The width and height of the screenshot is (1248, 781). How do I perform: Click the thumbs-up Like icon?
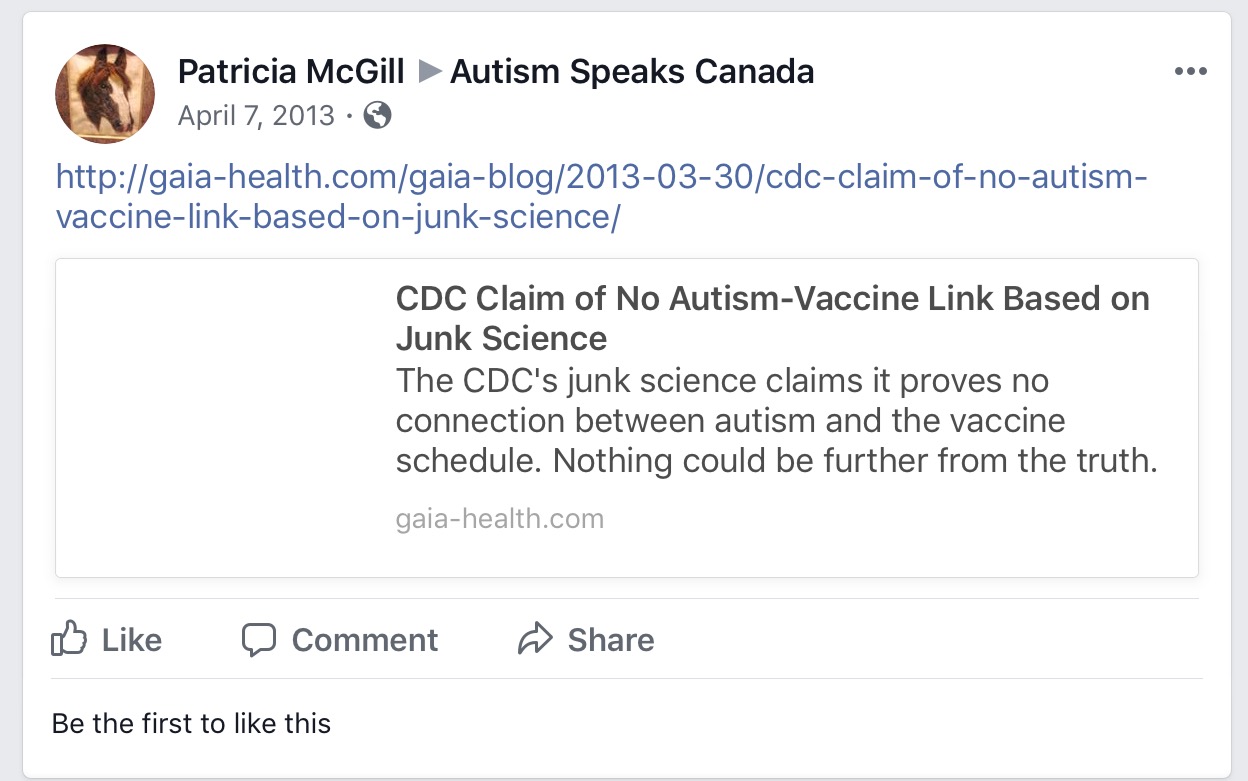tap(69, 639)
